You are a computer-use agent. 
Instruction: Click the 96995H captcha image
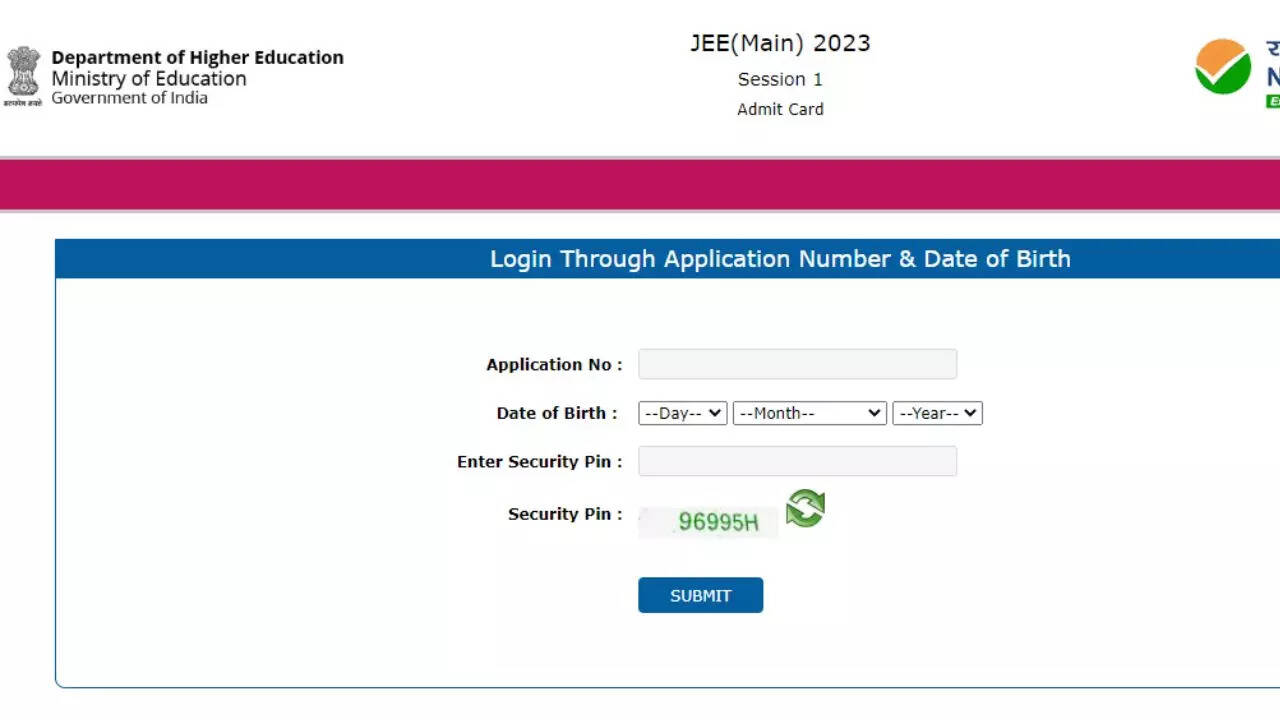click(x=708, y=521)
